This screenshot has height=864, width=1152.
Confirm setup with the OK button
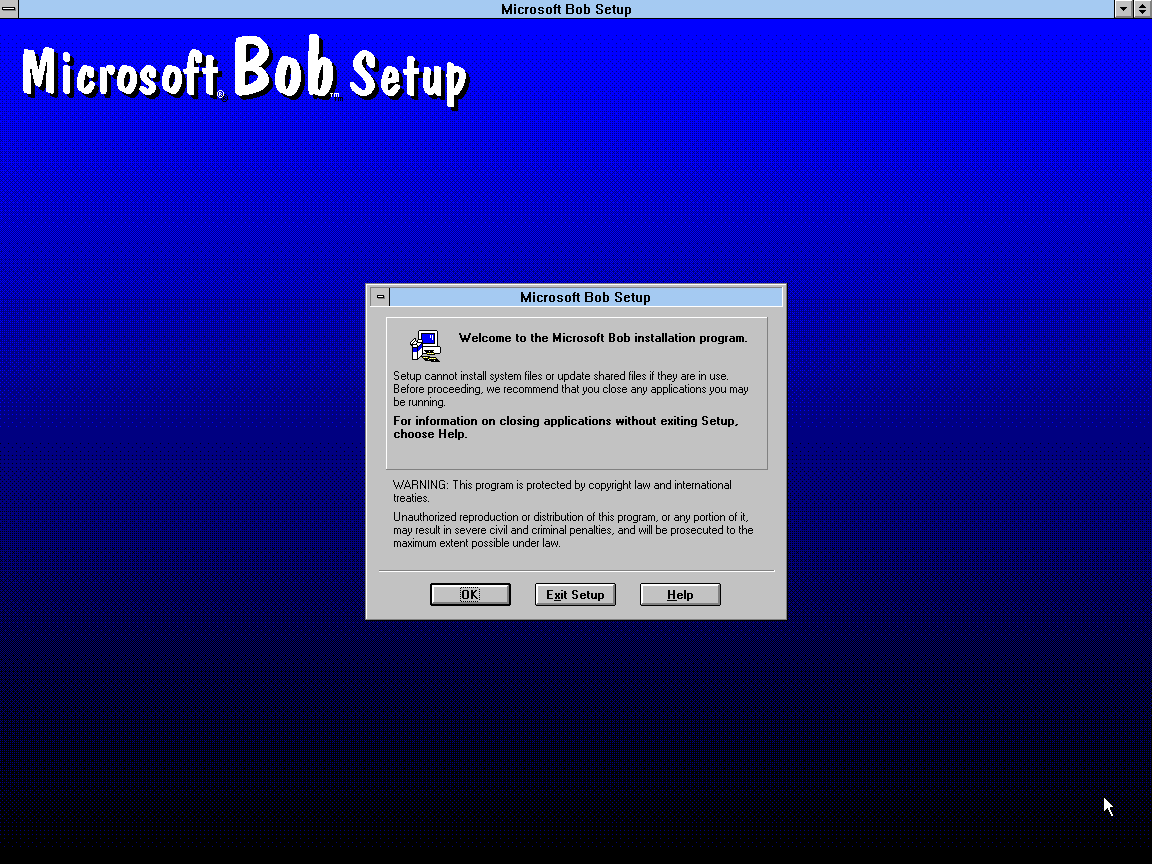[470, 594]
